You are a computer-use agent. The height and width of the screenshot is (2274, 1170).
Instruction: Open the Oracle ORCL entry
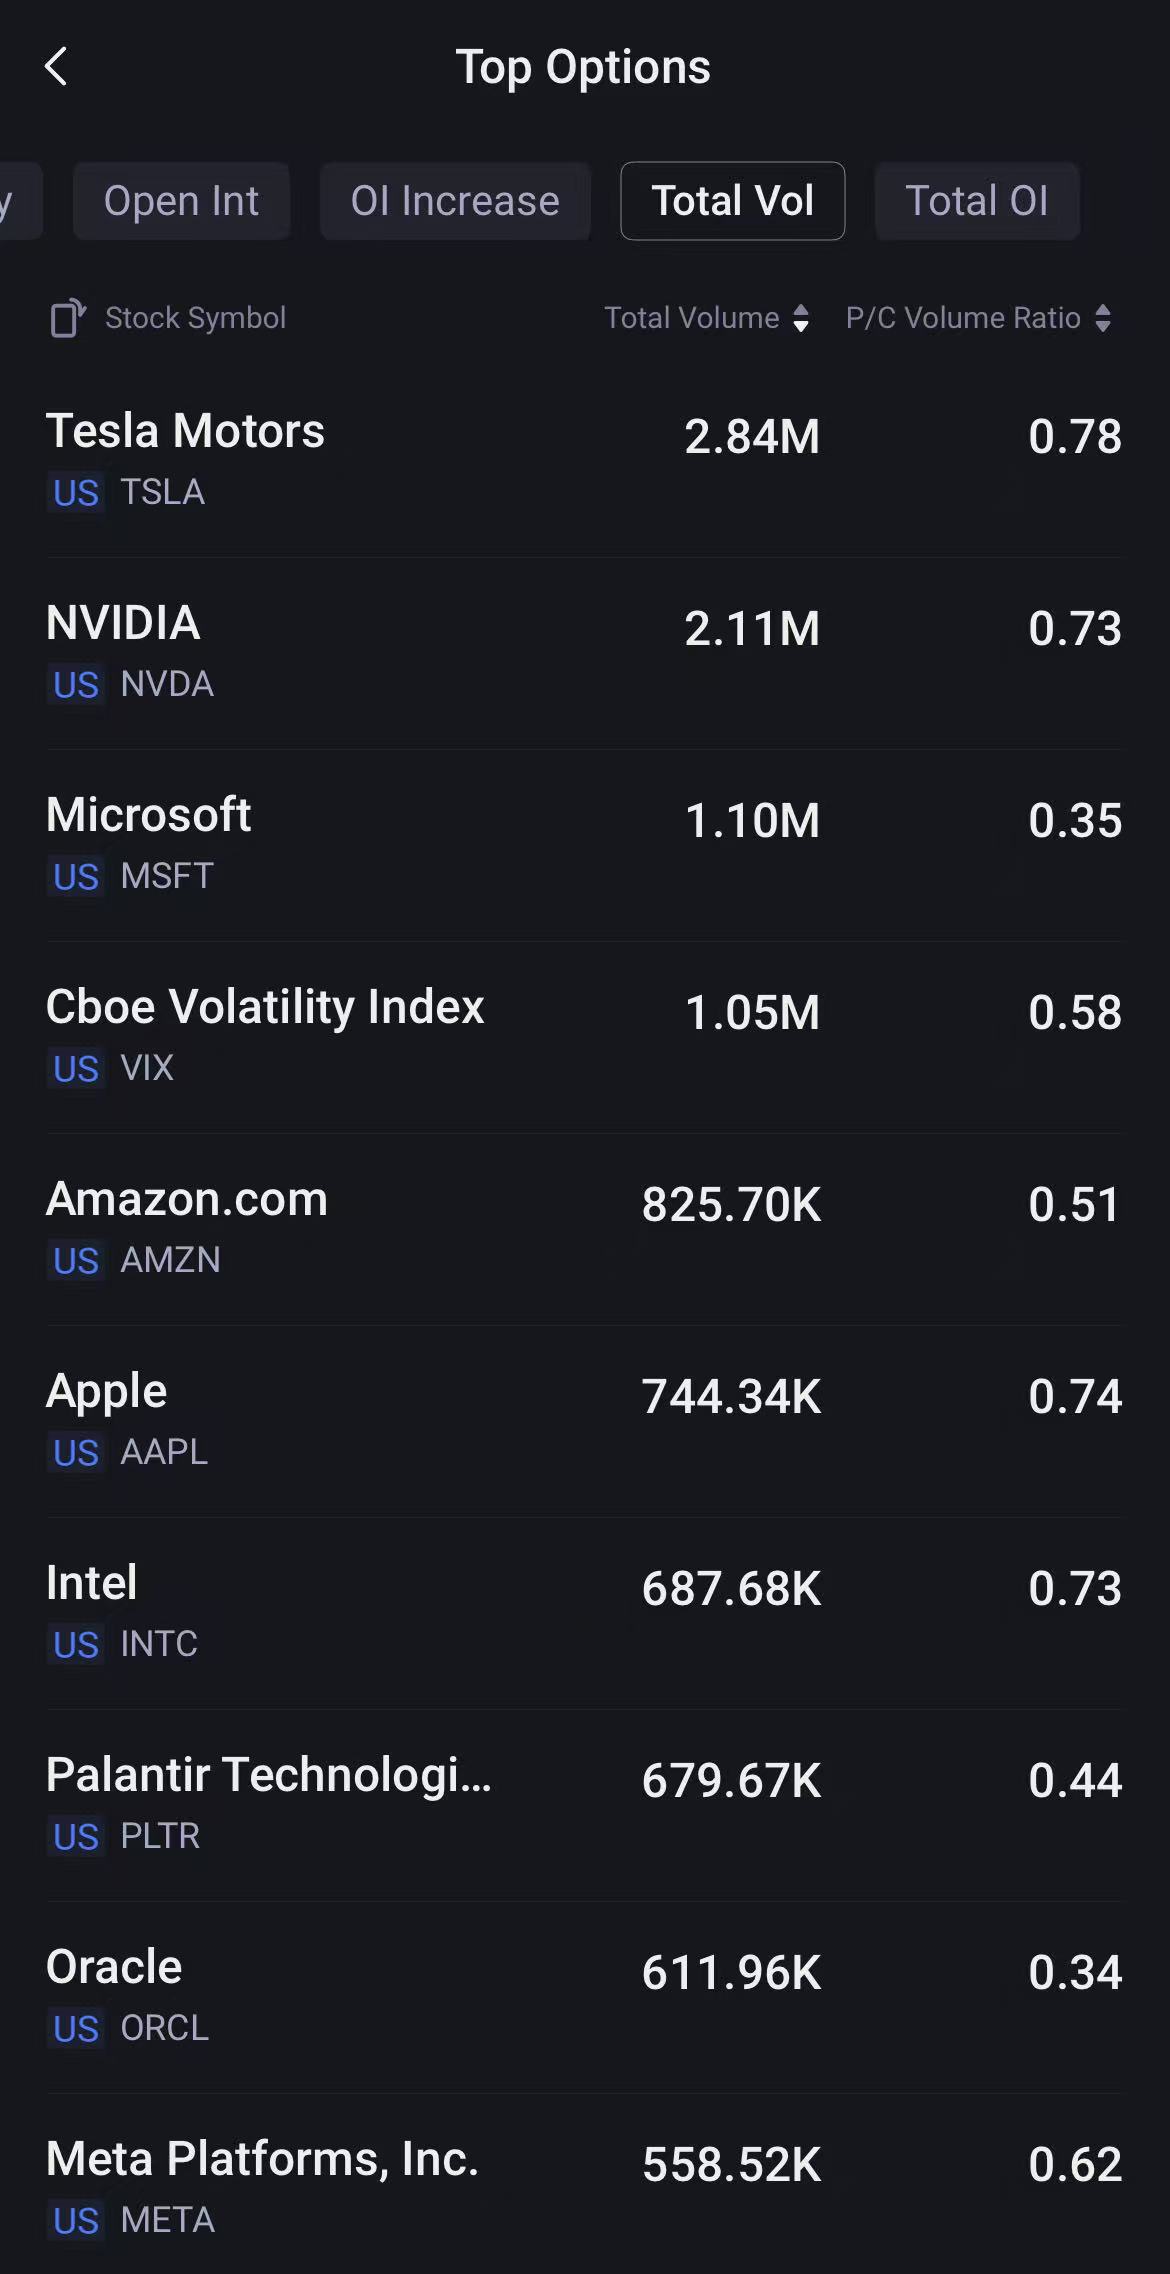584,1996
